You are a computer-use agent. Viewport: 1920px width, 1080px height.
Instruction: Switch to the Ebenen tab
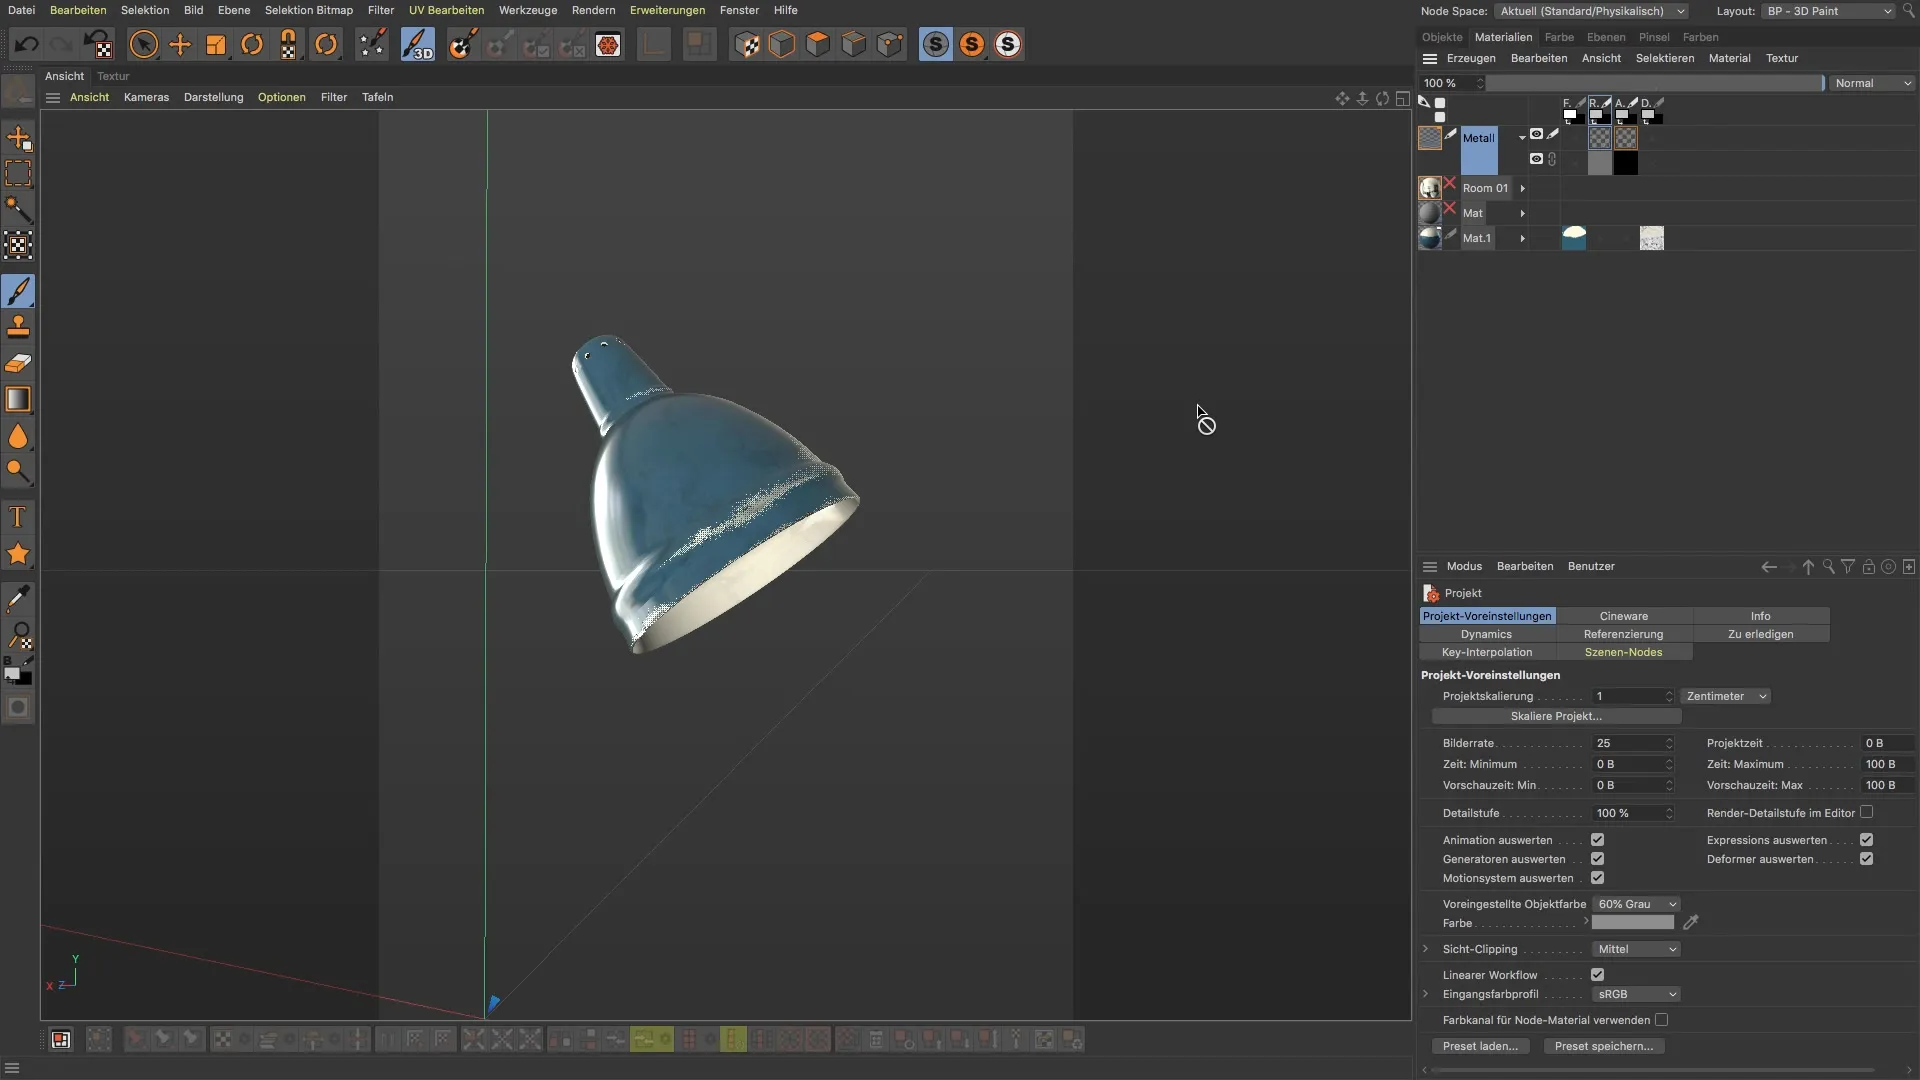(1606, 37)
